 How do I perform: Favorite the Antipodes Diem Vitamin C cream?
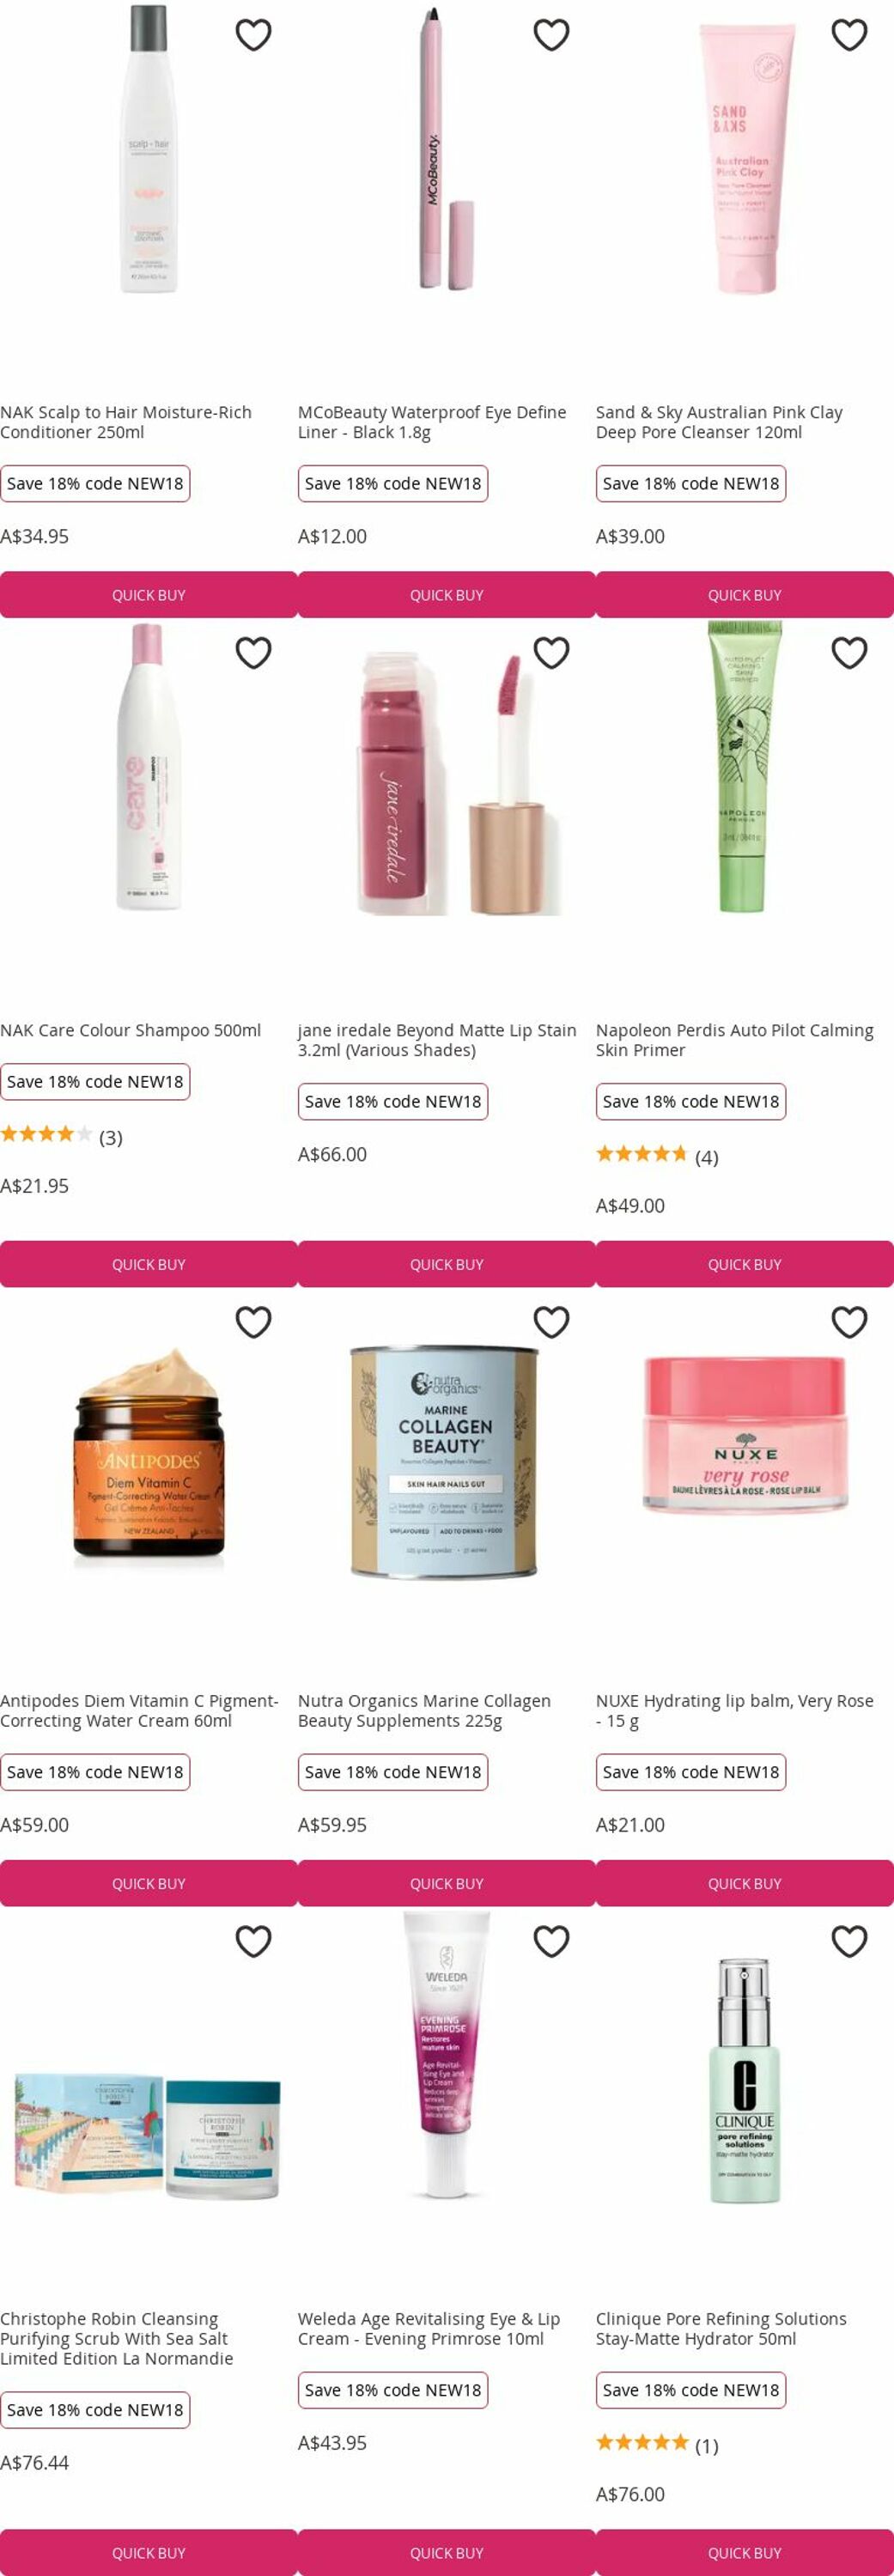pyautogui.click(x=253, y=1322)
